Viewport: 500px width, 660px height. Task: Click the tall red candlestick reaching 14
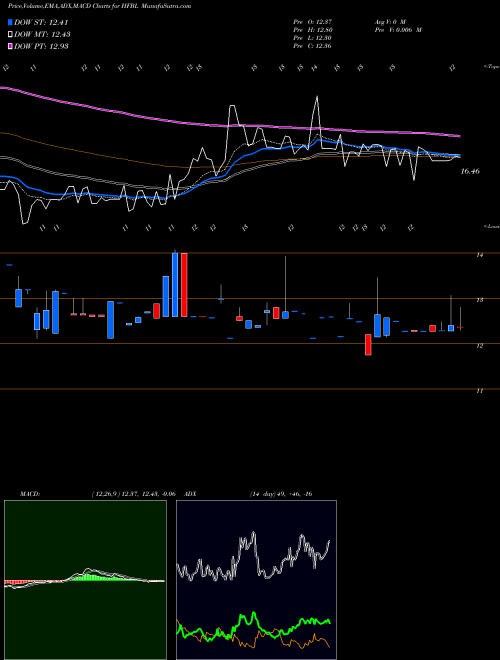click(184, 285)
